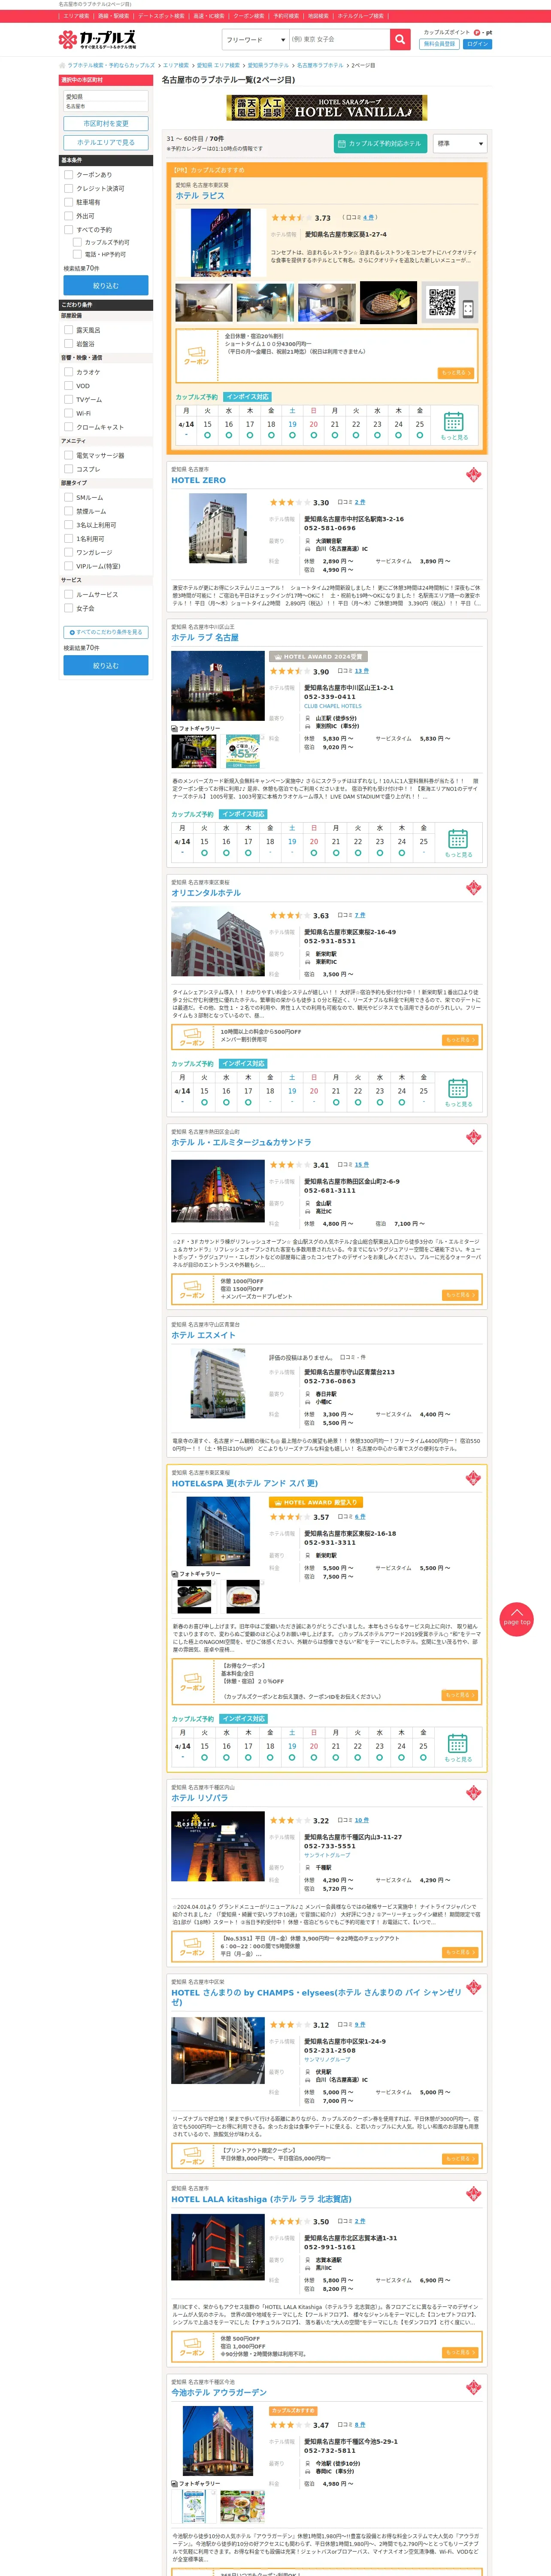Open ホテルグループ検索 in the top navigation
Viewport: 551px width, 2576px height.
coord(360,16)
